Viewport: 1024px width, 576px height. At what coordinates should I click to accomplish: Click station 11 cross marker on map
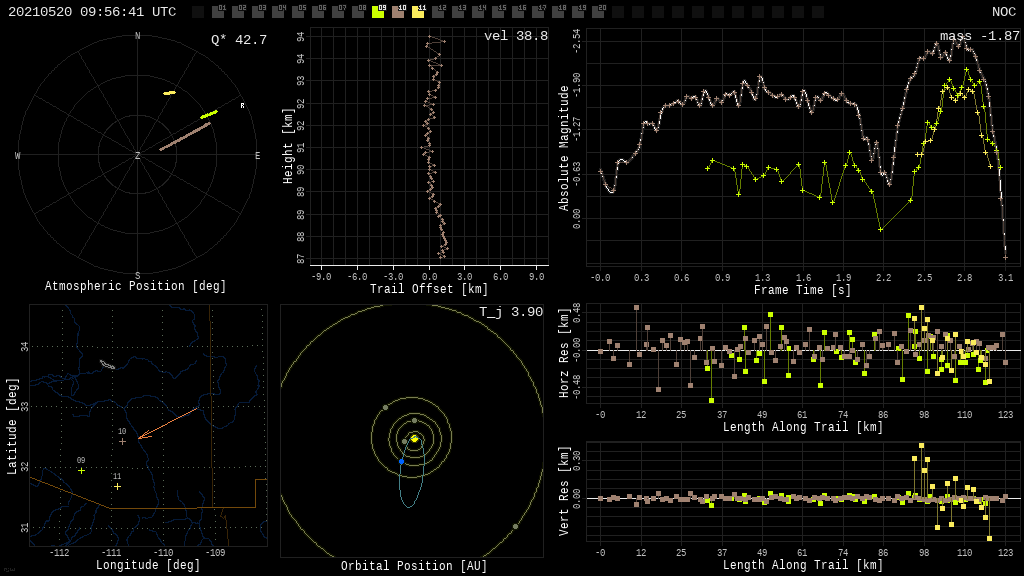point(117,486)
